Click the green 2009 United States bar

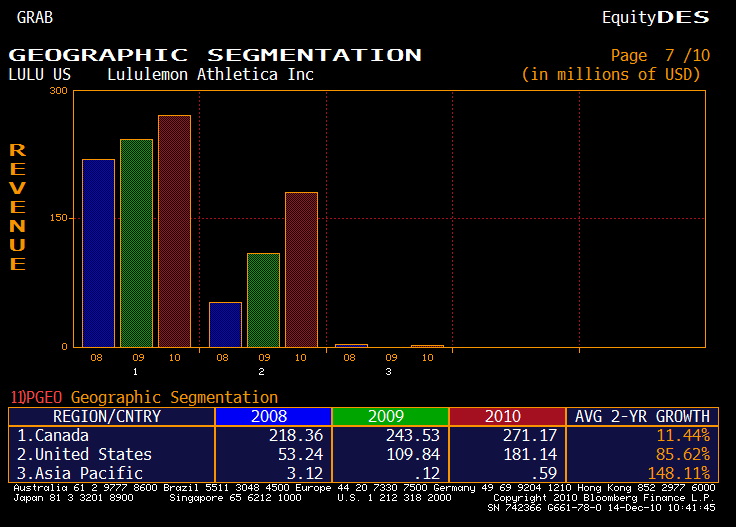pyautogui.click(x=263, y=300)
